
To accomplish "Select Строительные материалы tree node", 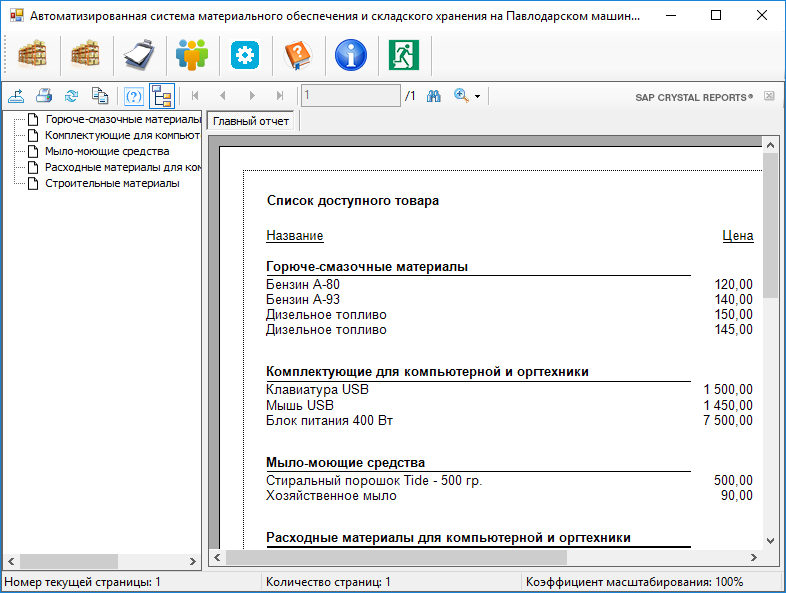I will pyautogui.click(x=112, y=183).
